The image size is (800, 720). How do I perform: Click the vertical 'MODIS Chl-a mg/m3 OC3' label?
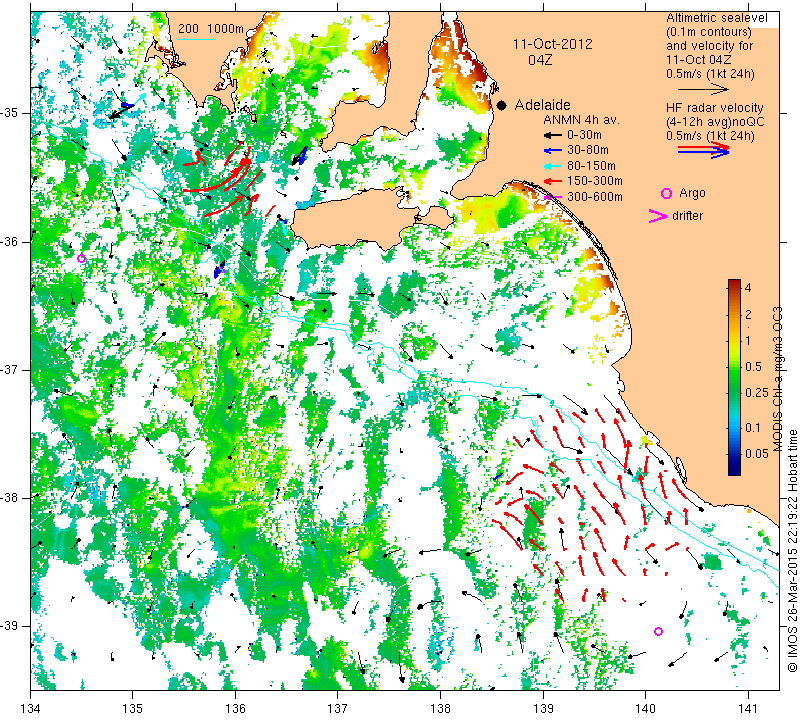778,379
